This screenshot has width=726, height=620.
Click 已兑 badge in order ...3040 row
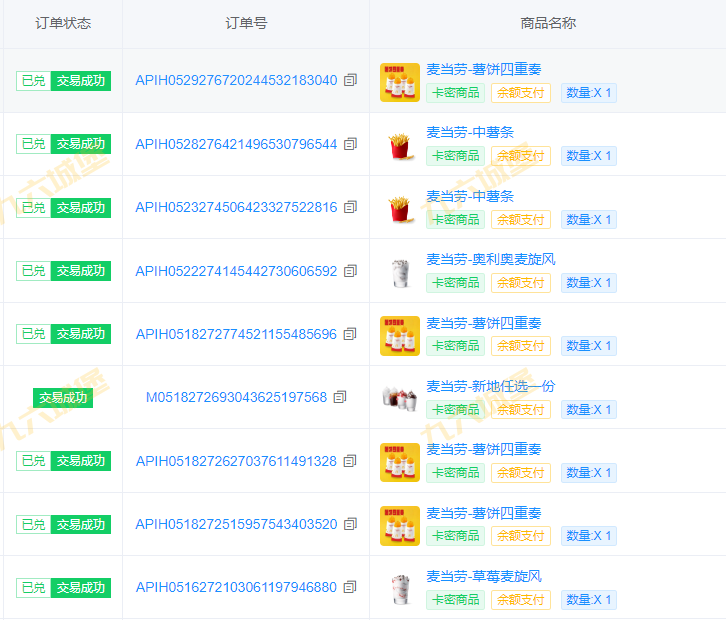click(x=33, y=81)
